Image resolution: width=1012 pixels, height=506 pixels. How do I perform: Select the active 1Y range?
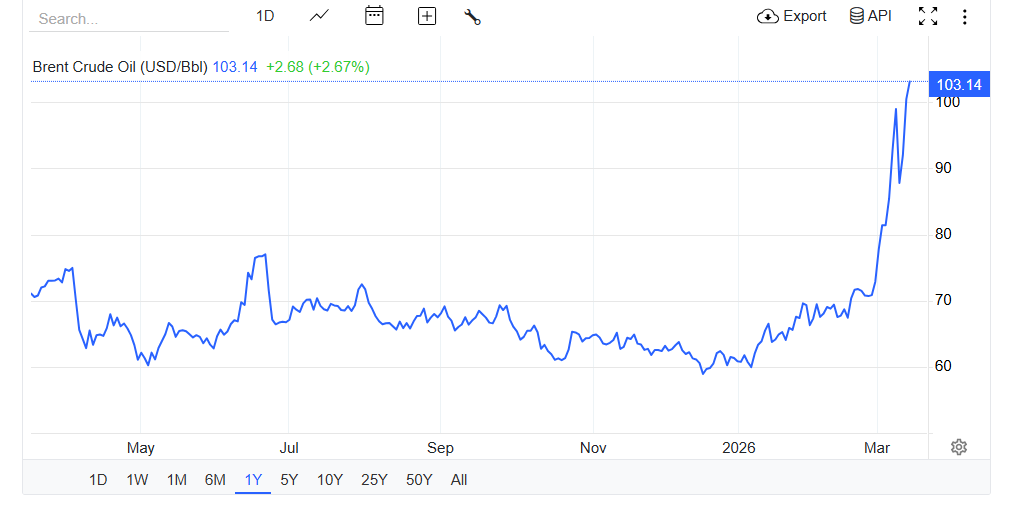point(253,480)
